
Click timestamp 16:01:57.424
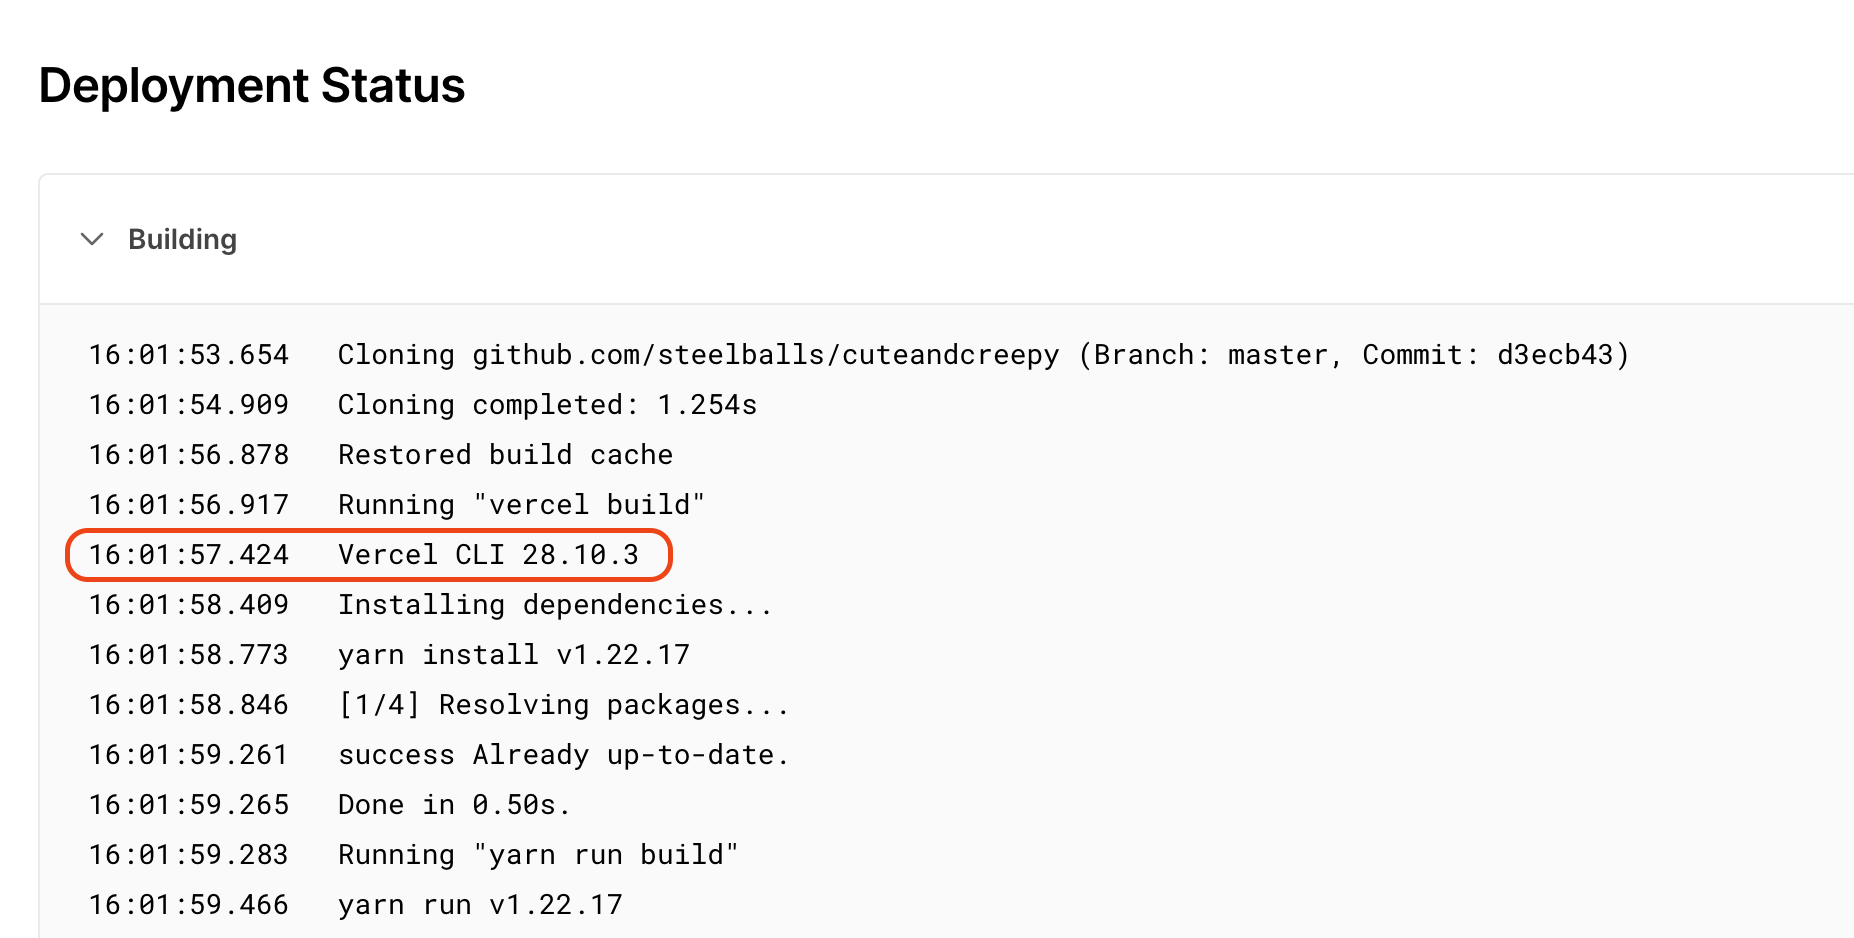click(x=189, y=554)
